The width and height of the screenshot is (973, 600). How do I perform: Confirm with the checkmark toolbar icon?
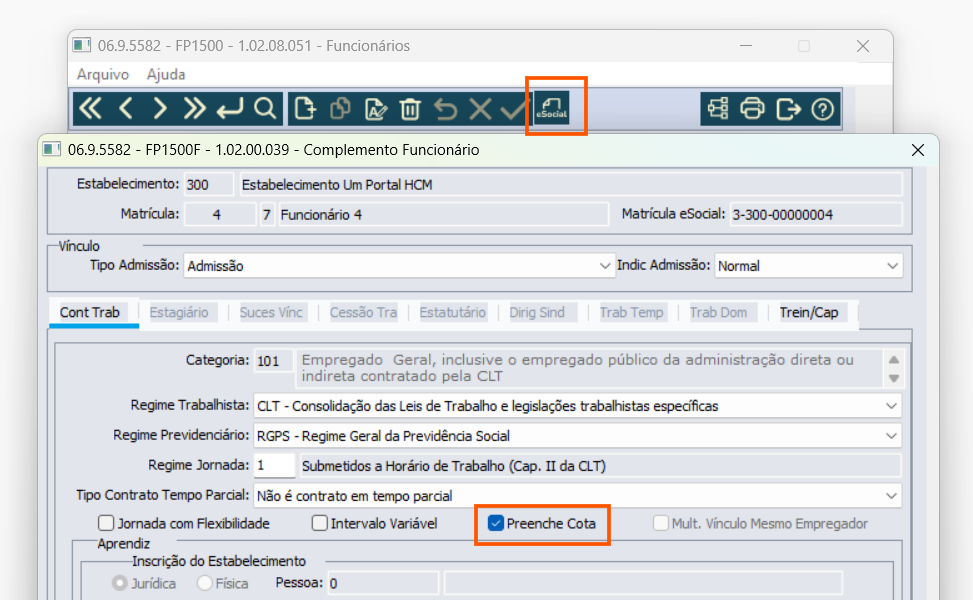point(514,109)
